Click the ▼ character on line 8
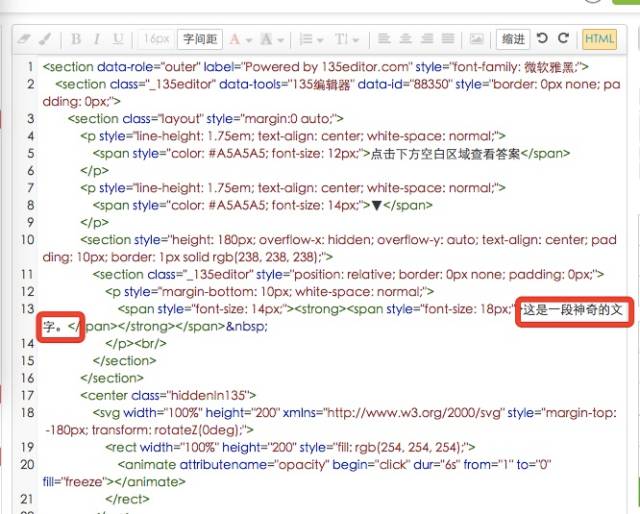 coord(377,205)
